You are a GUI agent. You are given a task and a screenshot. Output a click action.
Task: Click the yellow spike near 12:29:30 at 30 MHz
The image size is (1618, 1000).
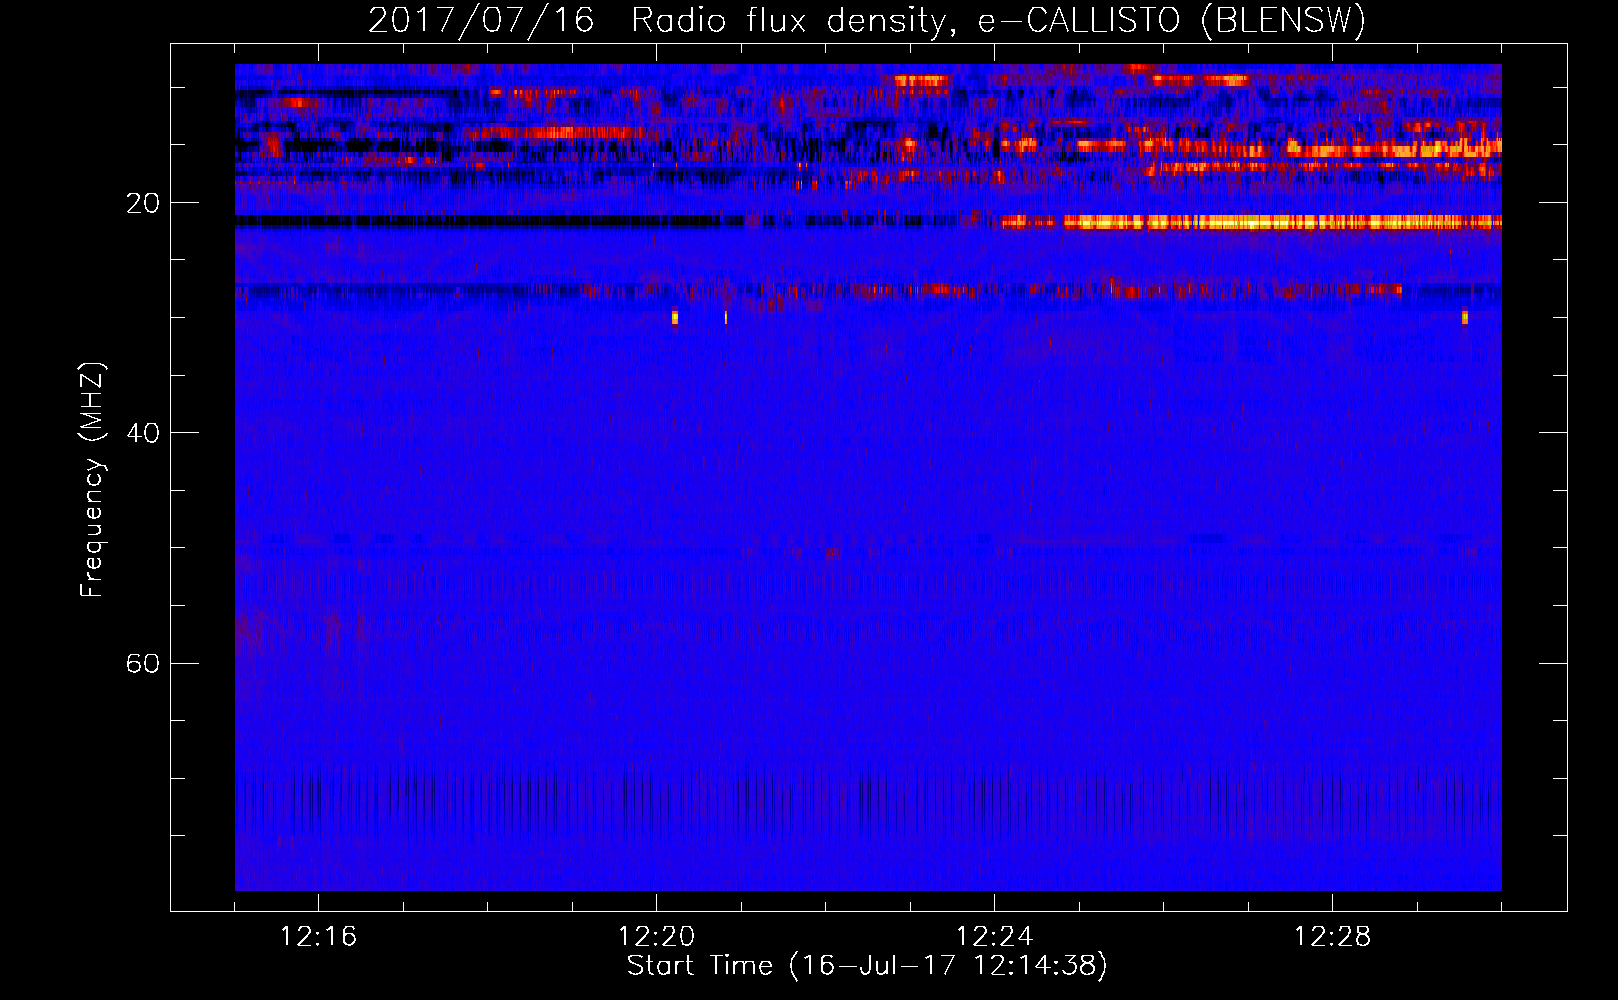[1465, 317]
